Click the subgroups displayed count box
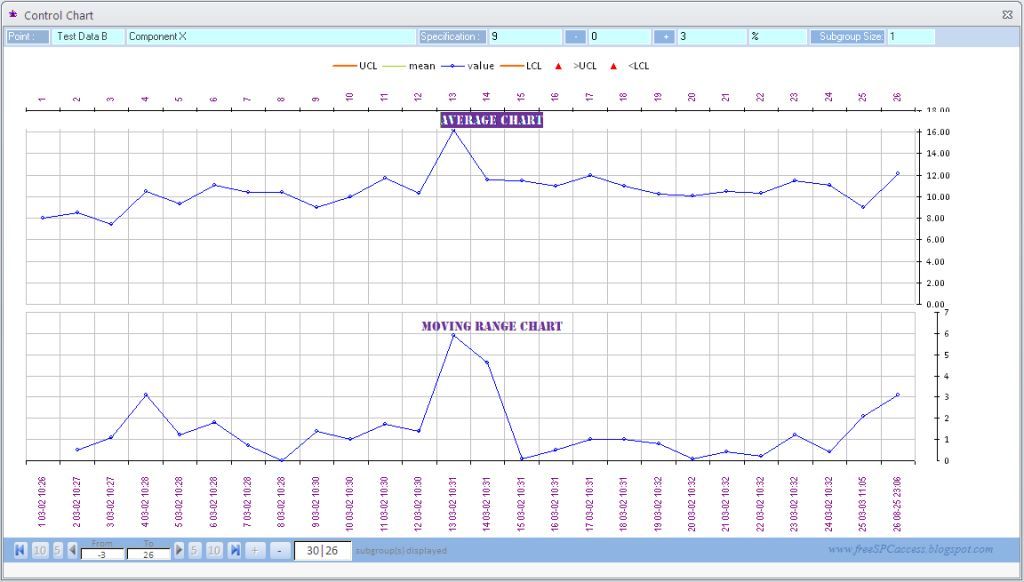This screenshot has height=582, width=1024. pyautogui.click(x=323, y=551)
